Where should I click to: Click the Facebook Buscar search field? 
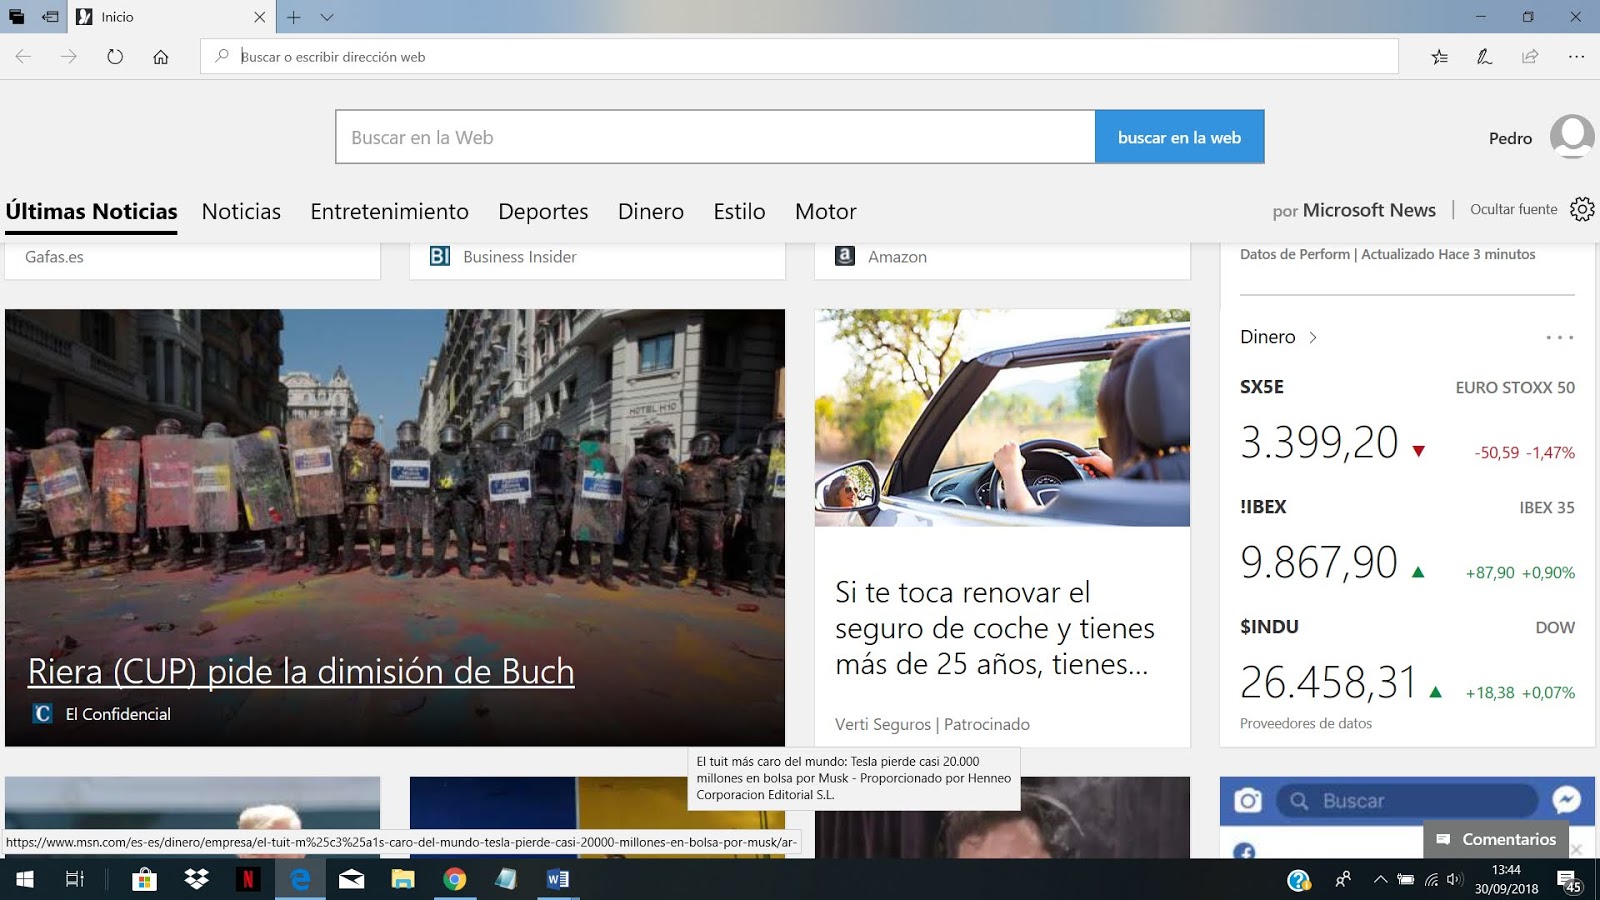[x=1407, y=801]
